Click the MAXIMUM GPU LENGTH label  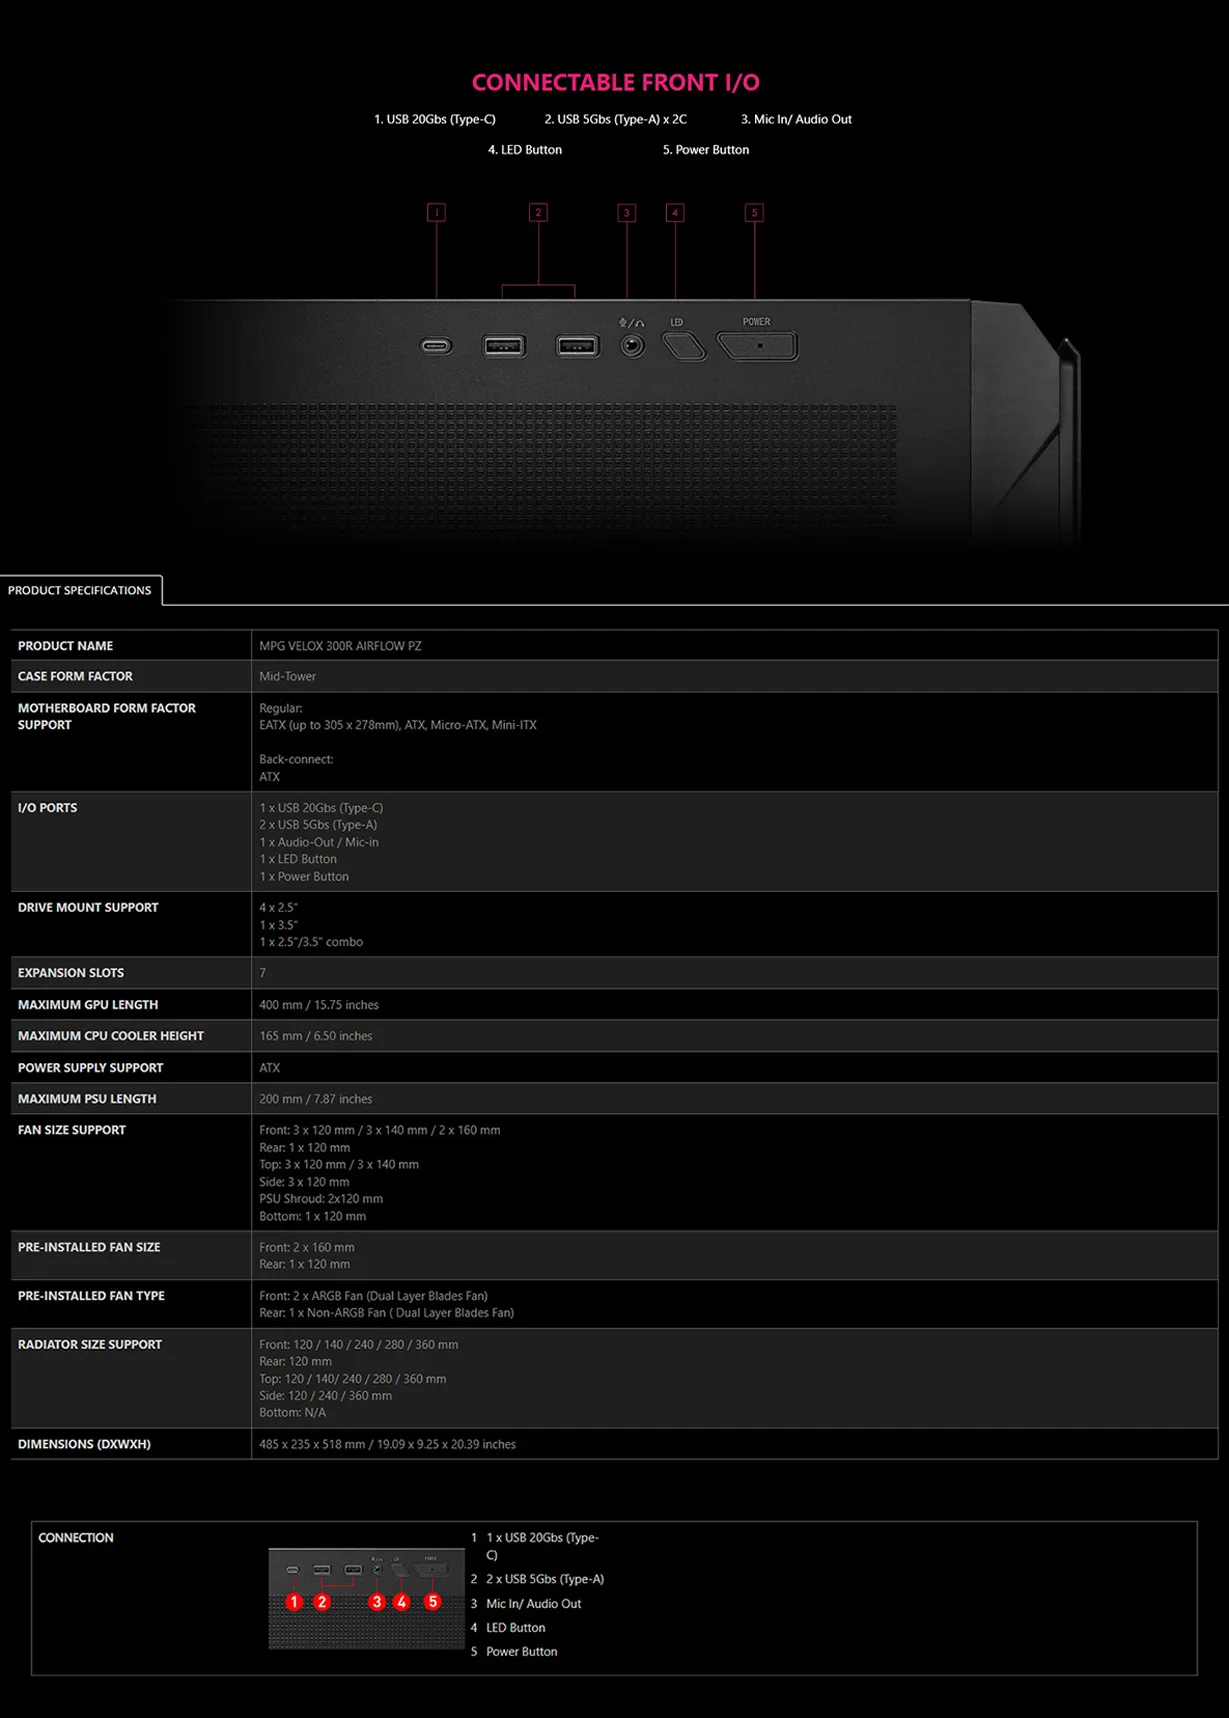coord(88,1005)
